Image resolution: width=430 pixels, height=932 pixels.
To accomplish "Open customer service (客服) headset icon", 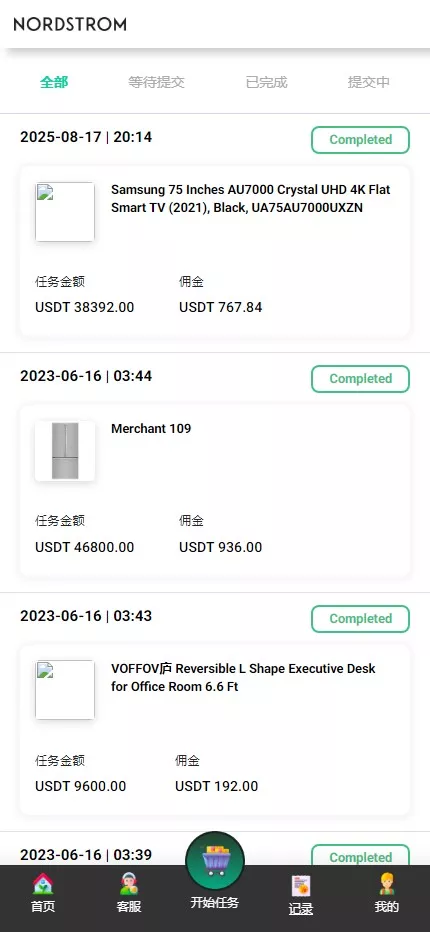I will coord(128,884).
